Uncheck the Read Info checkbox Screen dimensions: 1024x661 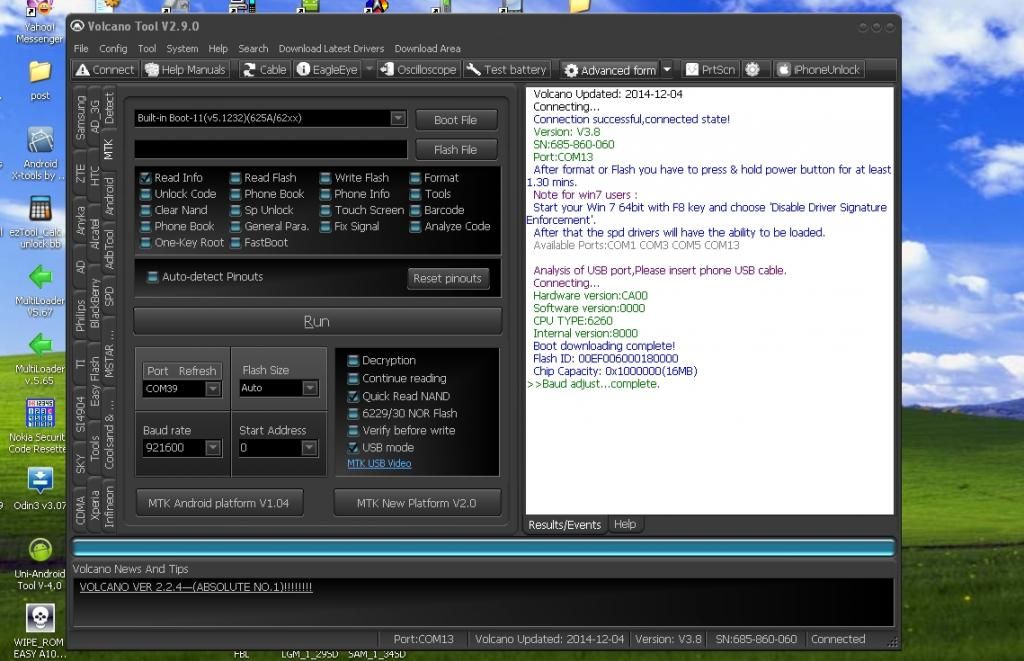(146, 178)
